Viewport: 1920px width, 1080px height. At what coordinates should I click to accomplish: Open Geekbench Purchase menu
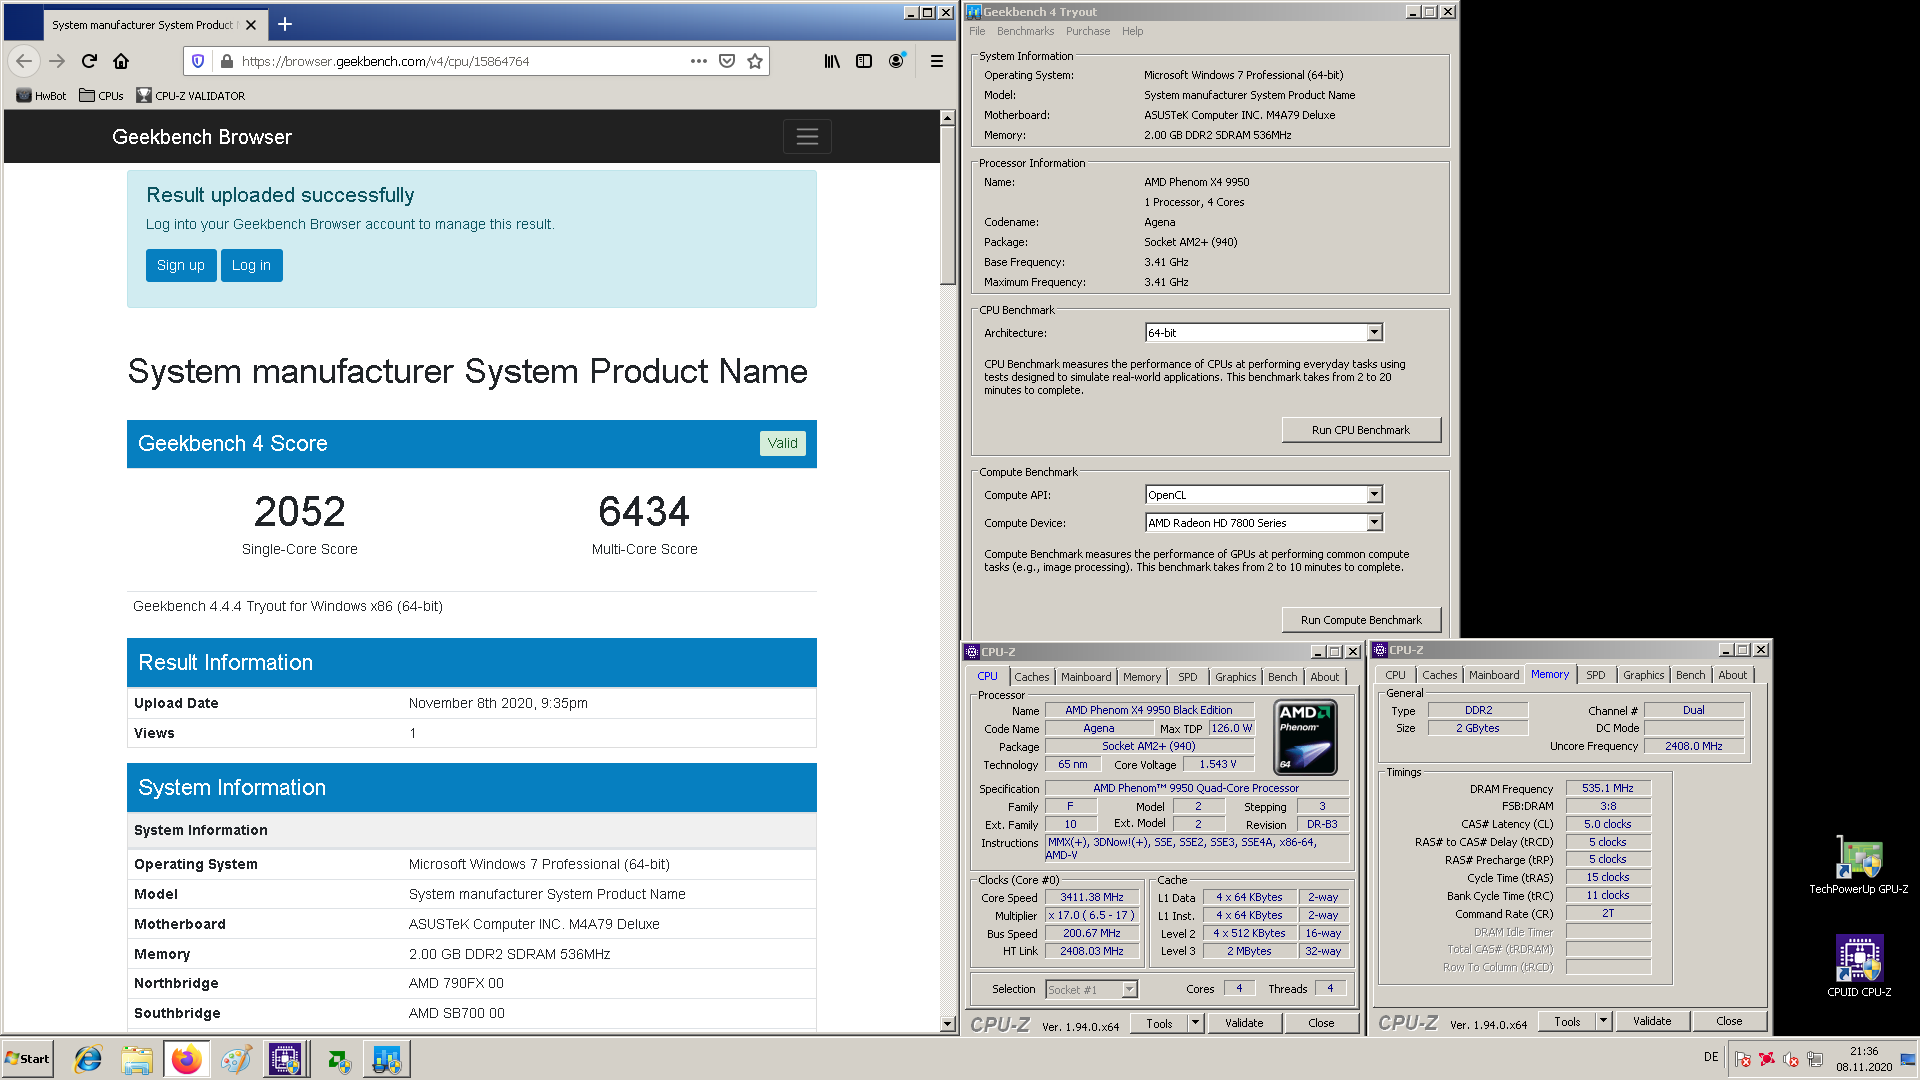1088,31
